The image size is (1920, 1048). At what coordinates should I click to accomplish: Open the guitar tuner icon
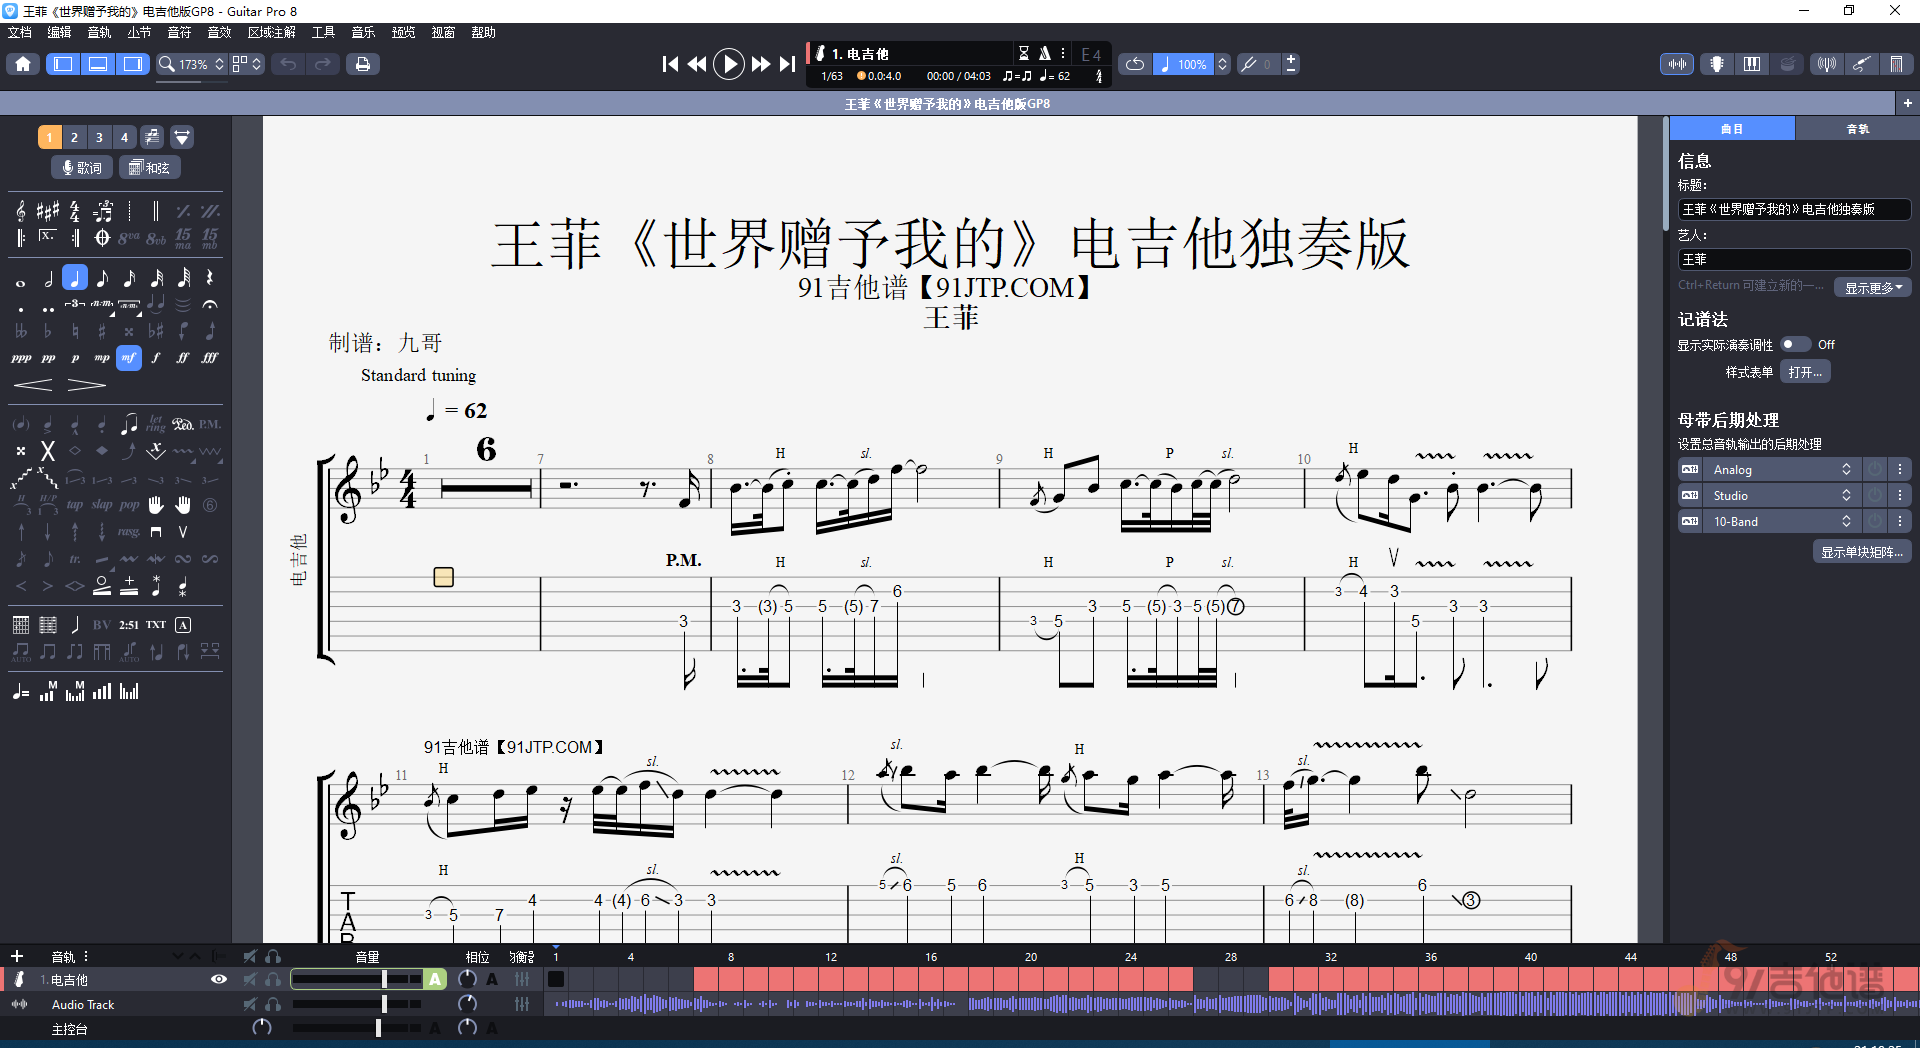1827,64
